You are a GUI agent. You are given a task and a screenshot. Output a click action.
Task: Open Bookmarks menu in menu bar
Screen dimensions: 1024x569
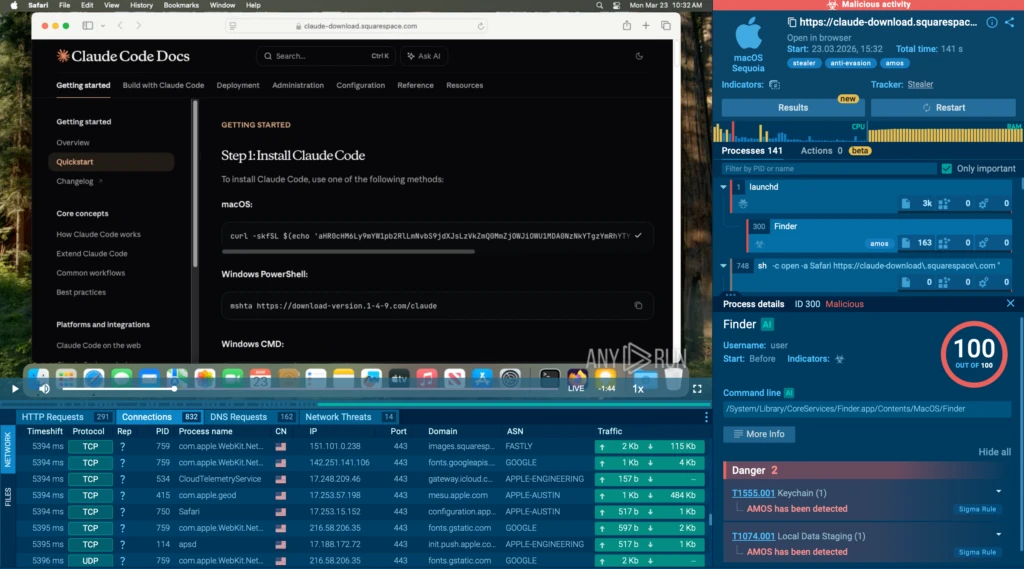pos(181,5)
